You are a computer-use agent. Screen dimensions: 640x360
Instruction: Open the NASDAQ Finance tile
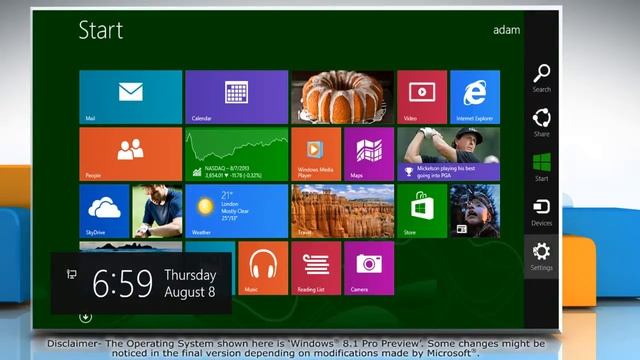pyautogui.click(x=237, y=154)
